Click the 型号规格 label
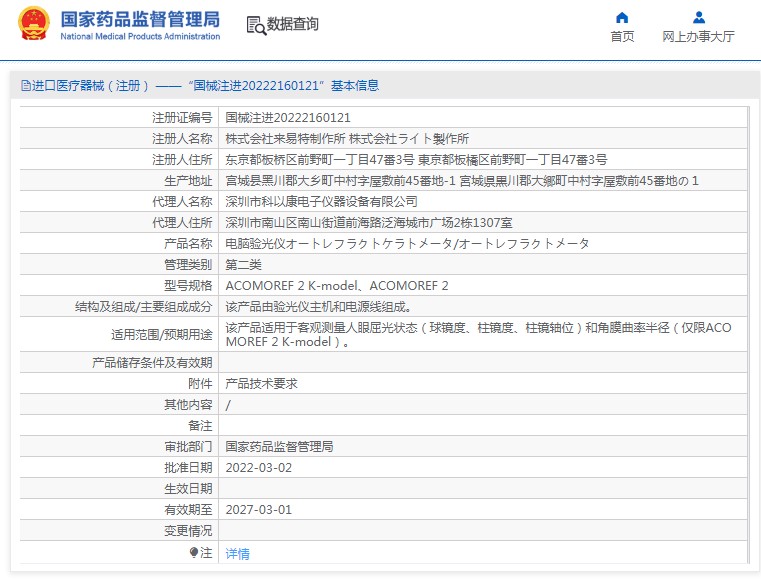The width and height of the screenshot is (761, 581). tap(188, 285)
